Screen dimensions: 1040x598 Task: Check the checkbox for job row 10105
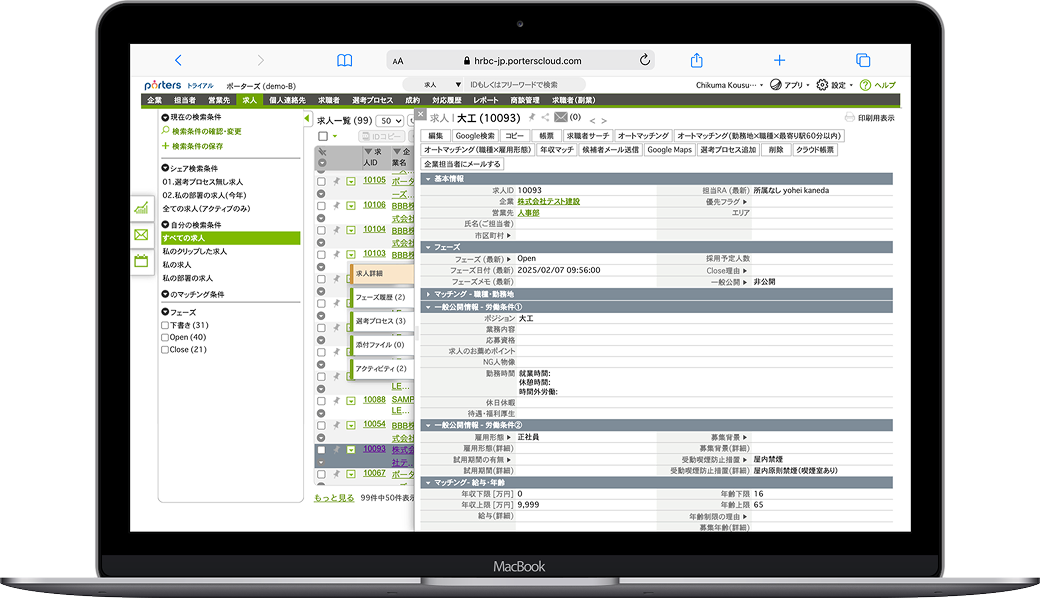tap(321, 181)
